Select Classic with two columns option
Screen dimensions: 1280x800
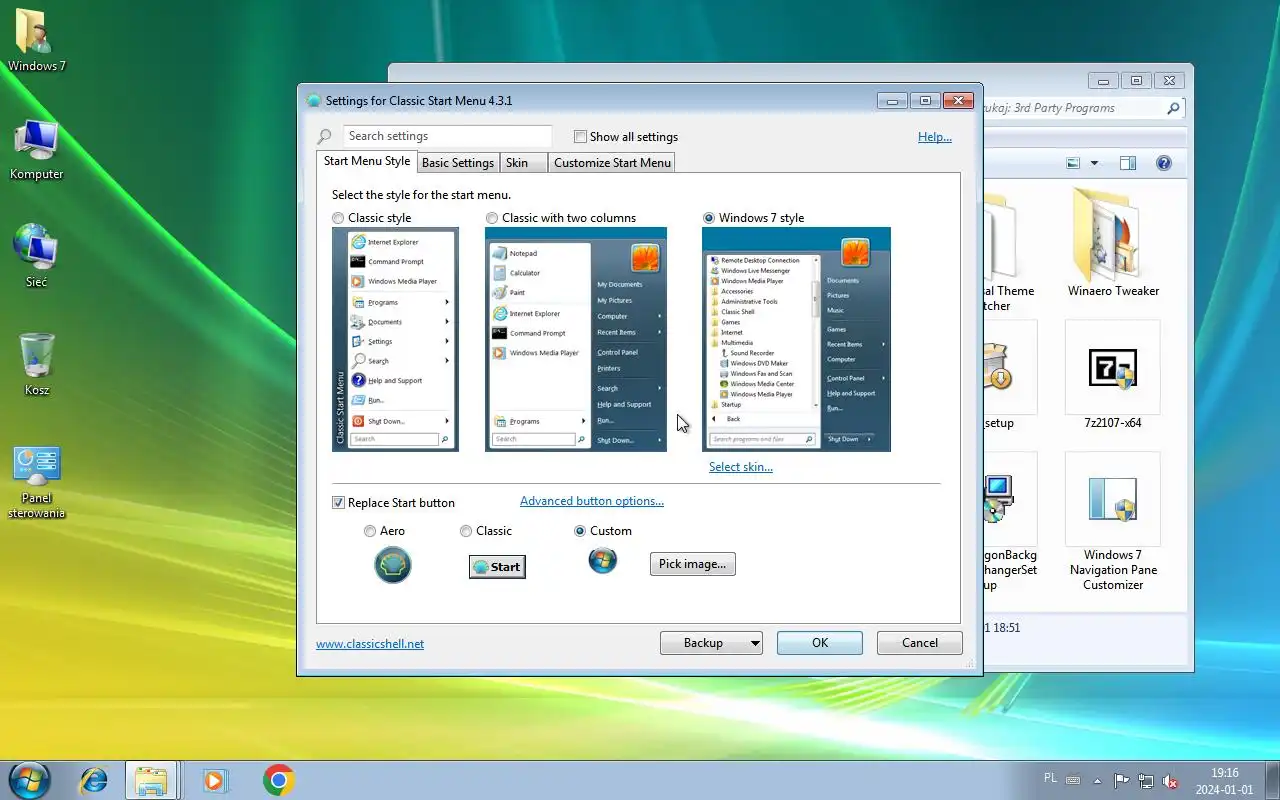(492, 218)
